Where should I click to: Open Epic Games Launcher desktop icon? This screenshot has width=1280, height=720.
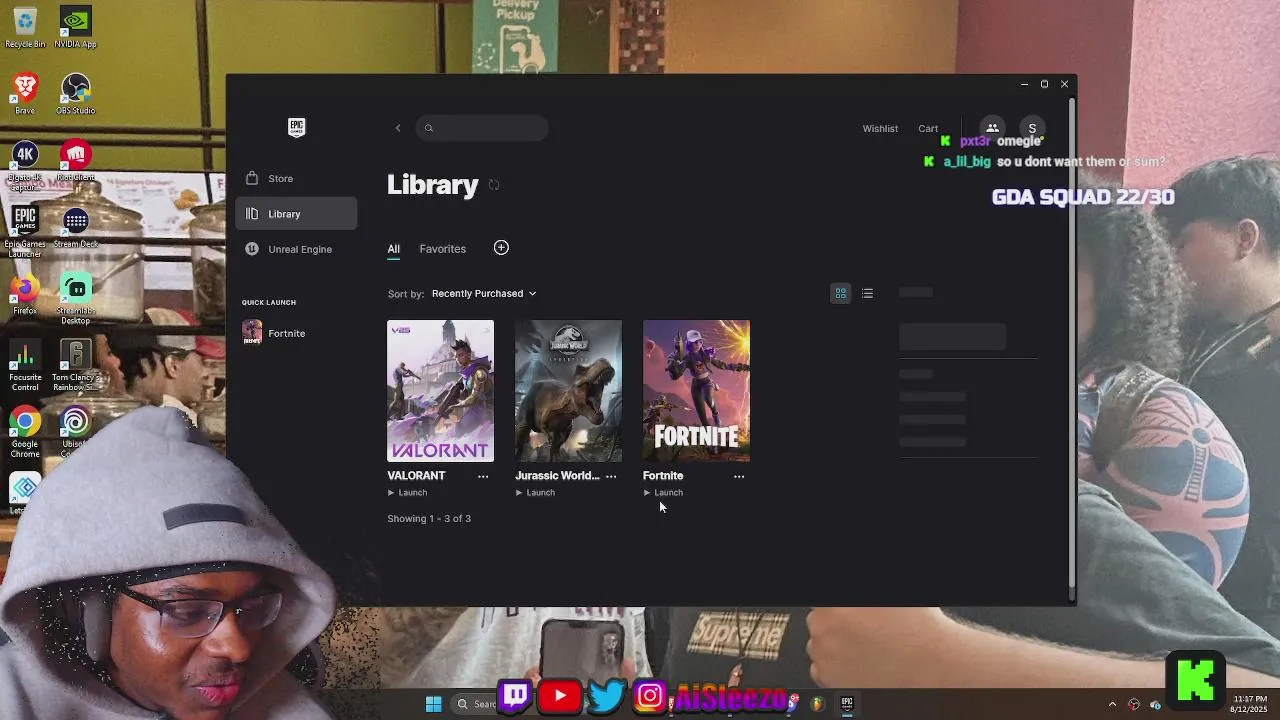coord(25,232)
